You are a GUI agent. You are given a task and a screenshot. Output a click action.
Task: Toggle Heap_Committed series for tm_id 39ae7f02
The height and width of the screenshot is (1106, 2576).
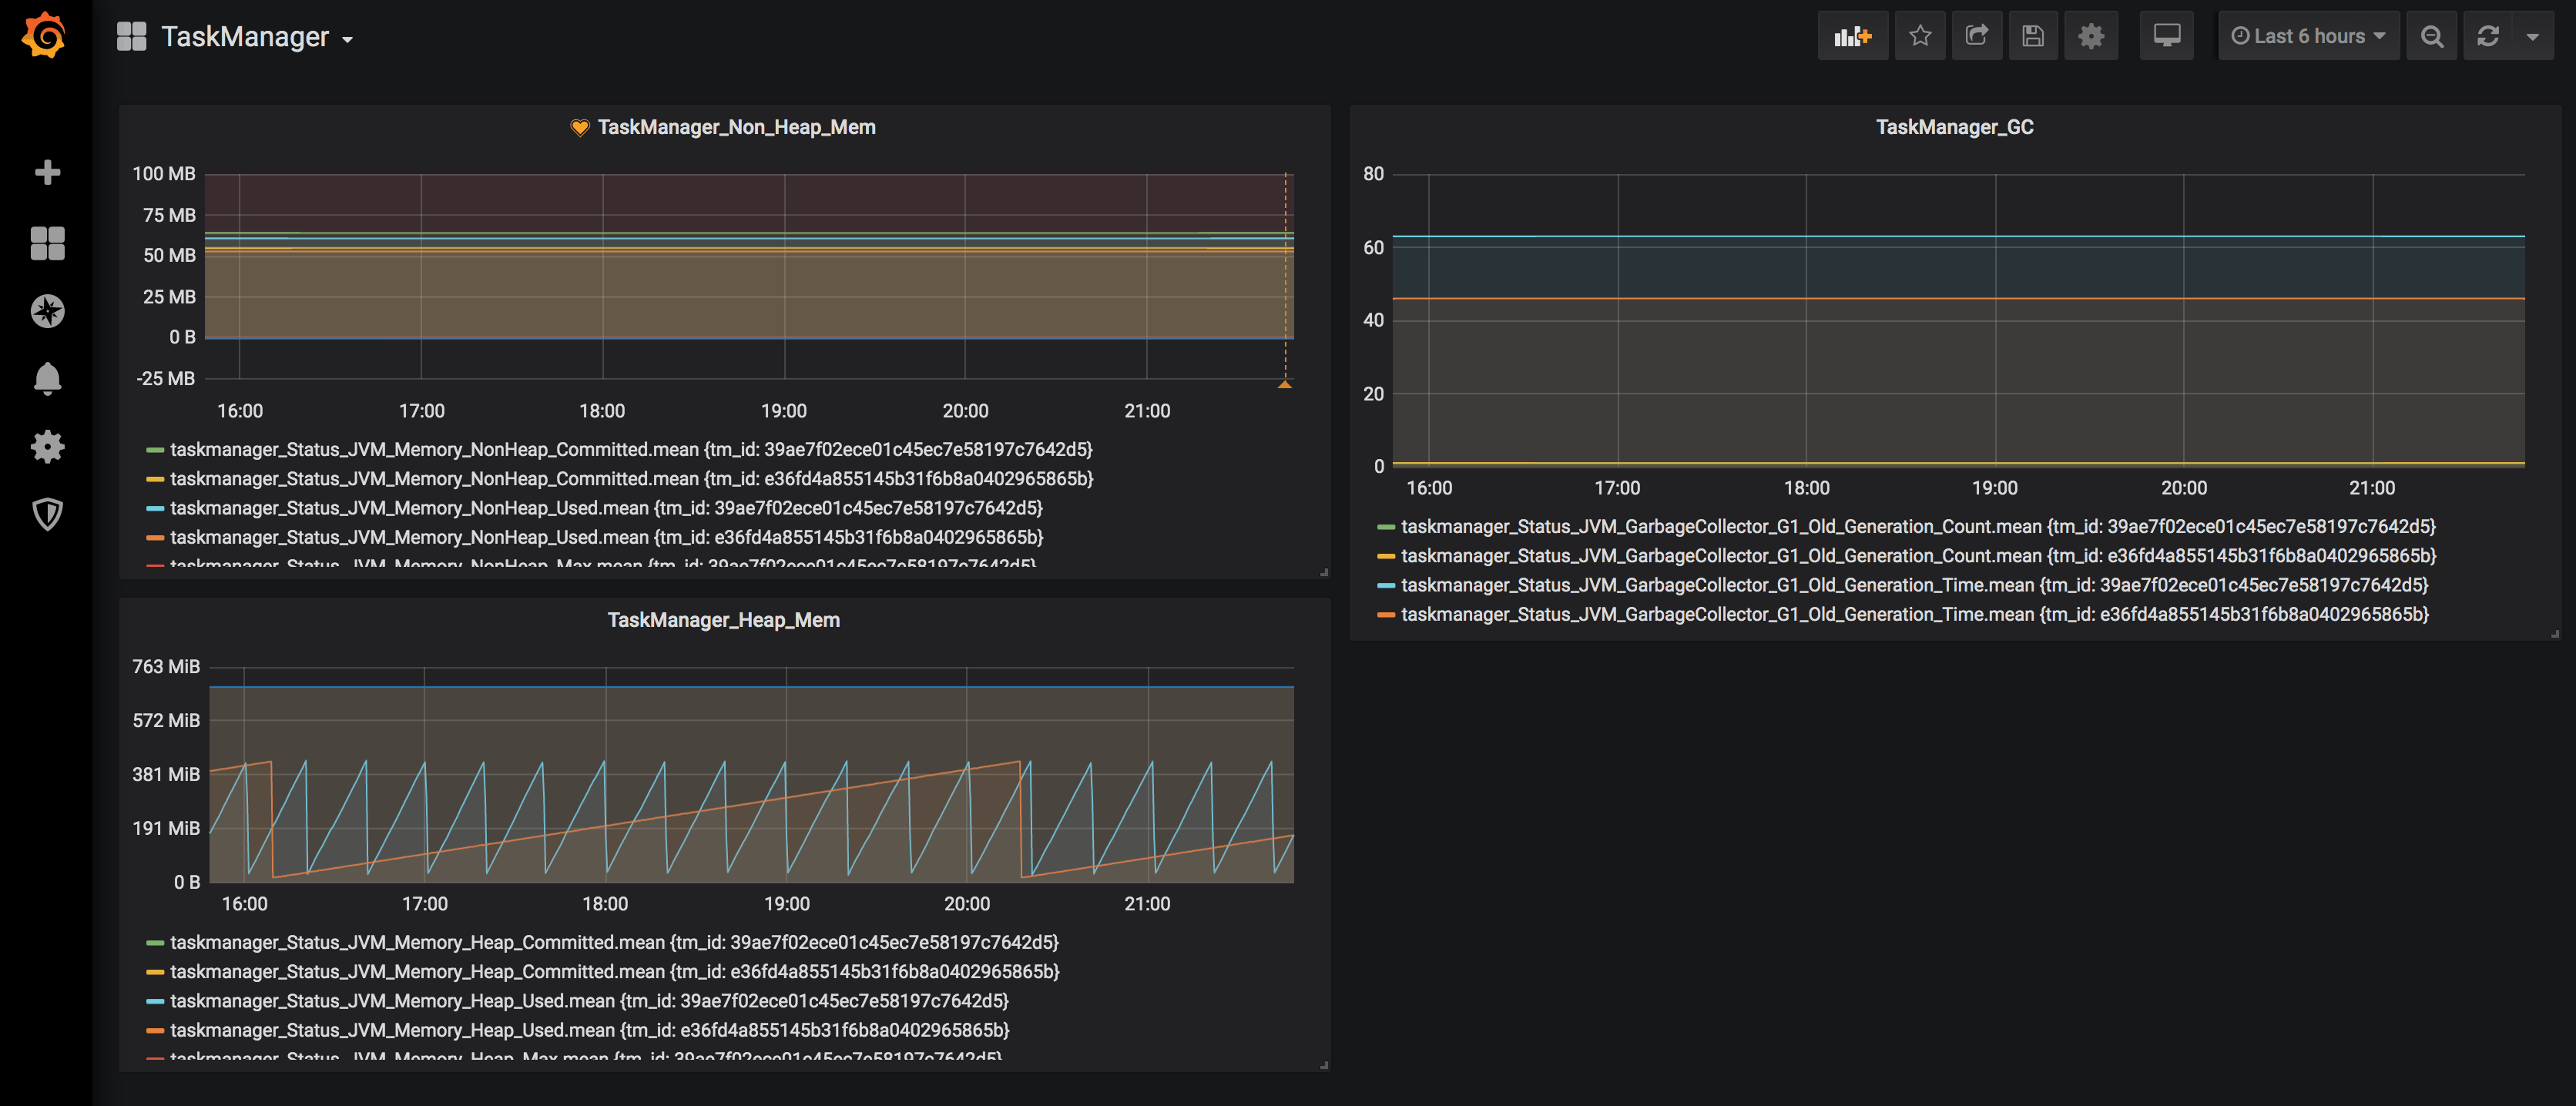coord(614,942)
